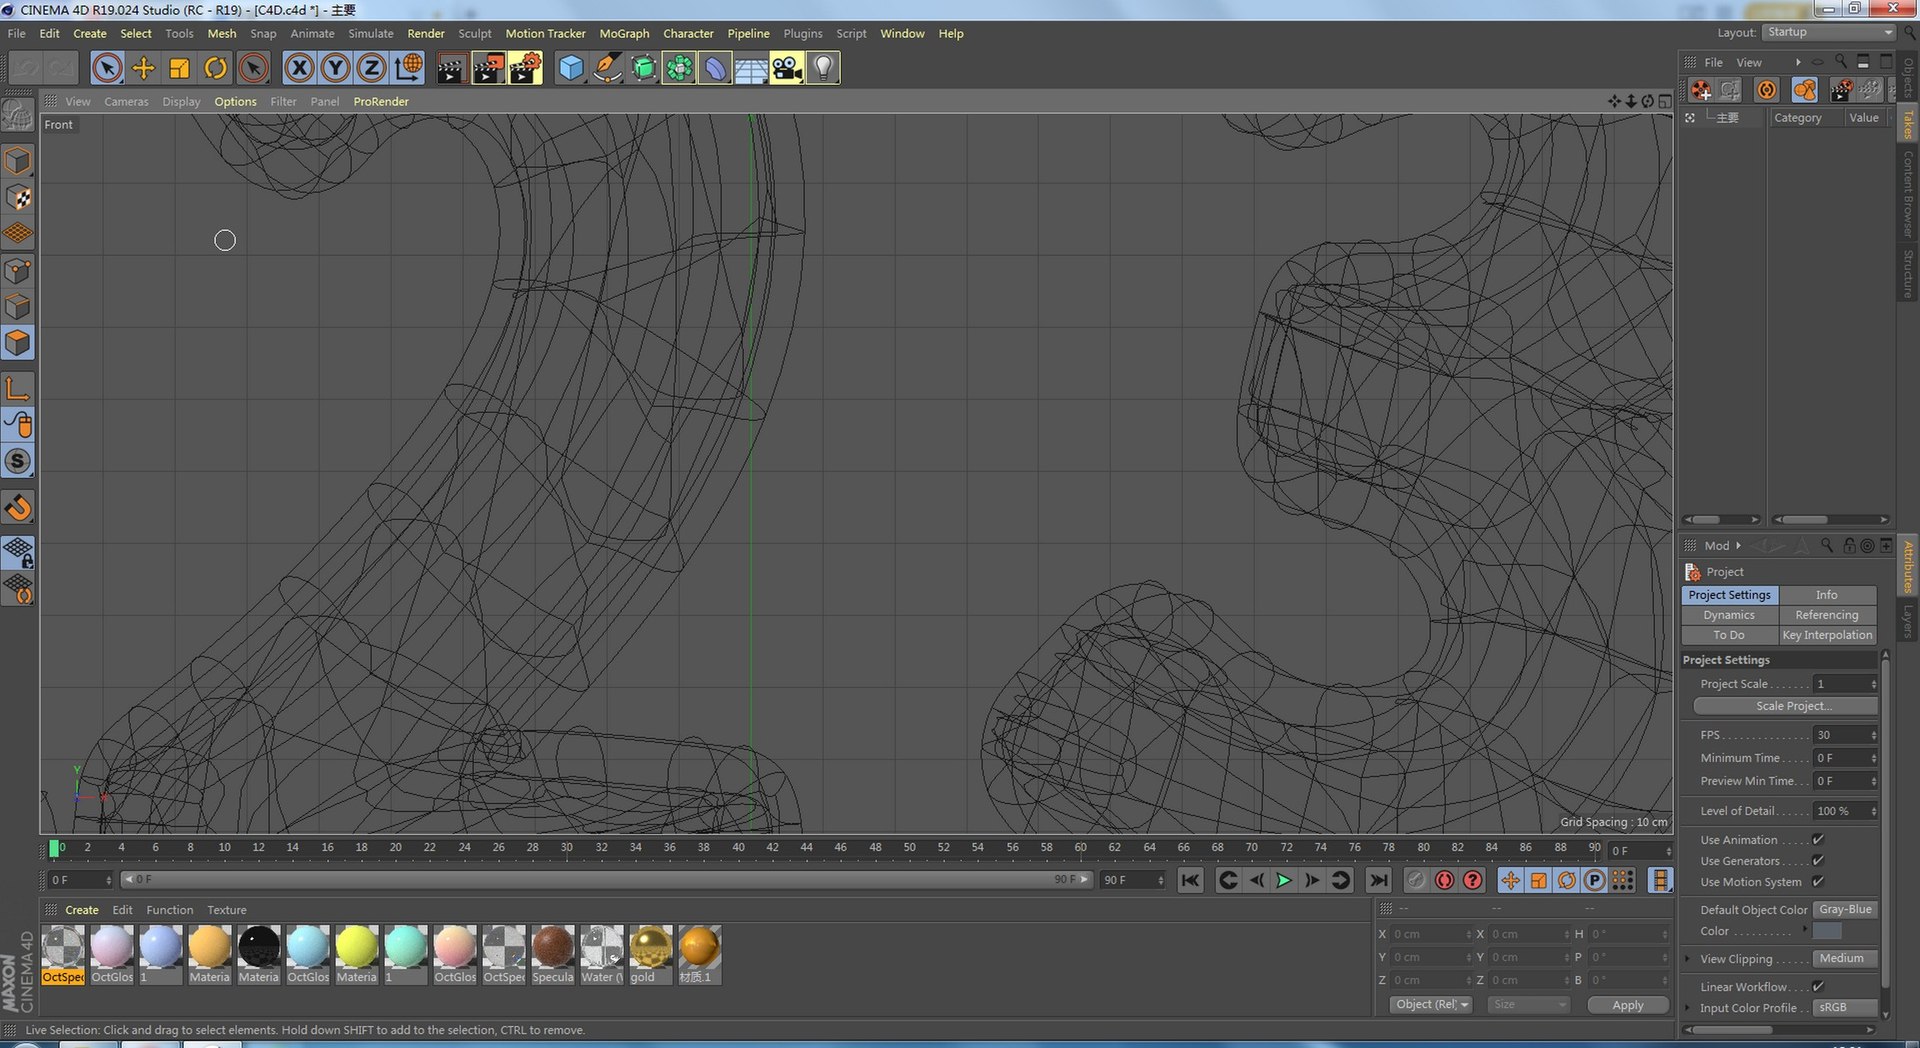Activate the Move tool
The height and width of the screenshot is (1048, 1920).
143,68
